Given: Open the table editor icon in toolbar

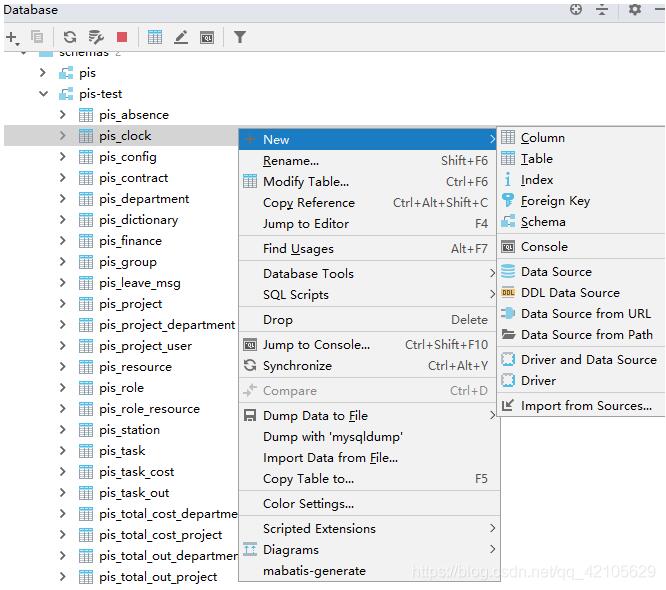Looking at the screenshot, I should click(155, 37).
